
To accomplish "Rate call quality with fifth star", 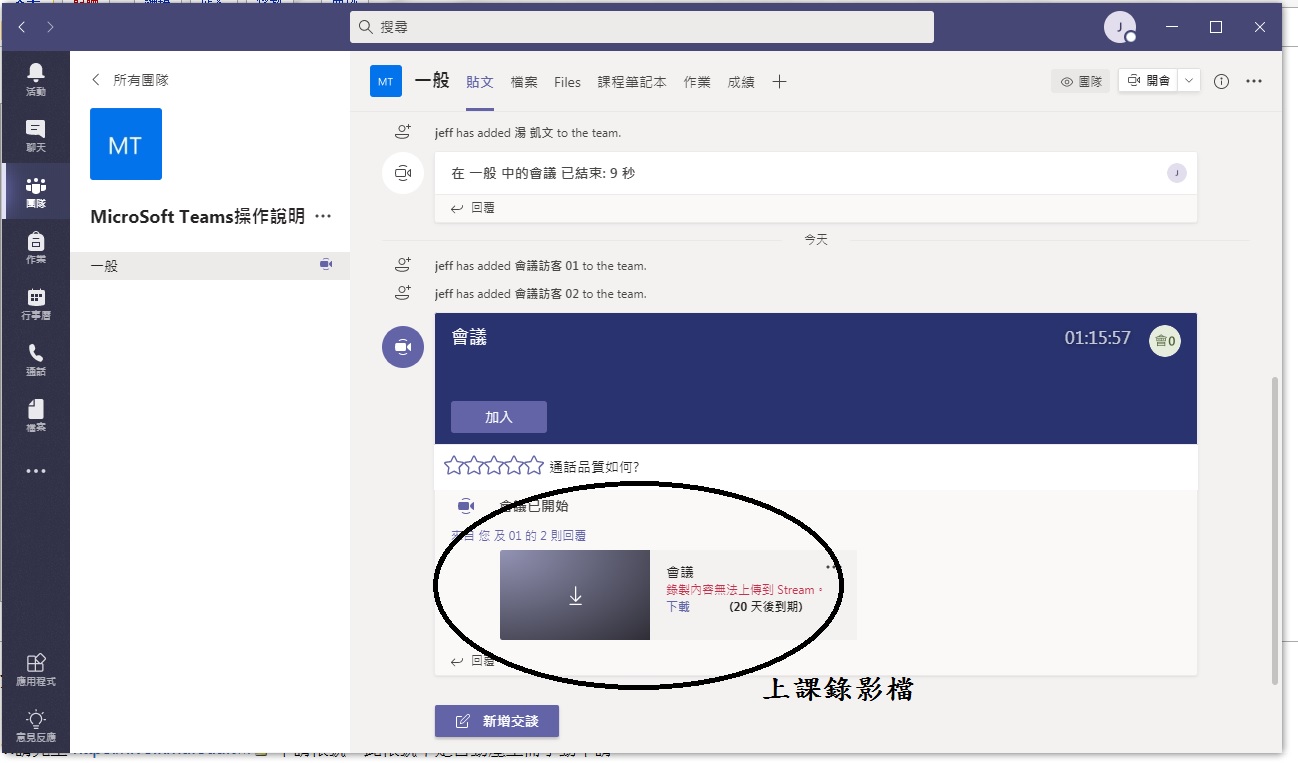I will (x=535, y=465).
